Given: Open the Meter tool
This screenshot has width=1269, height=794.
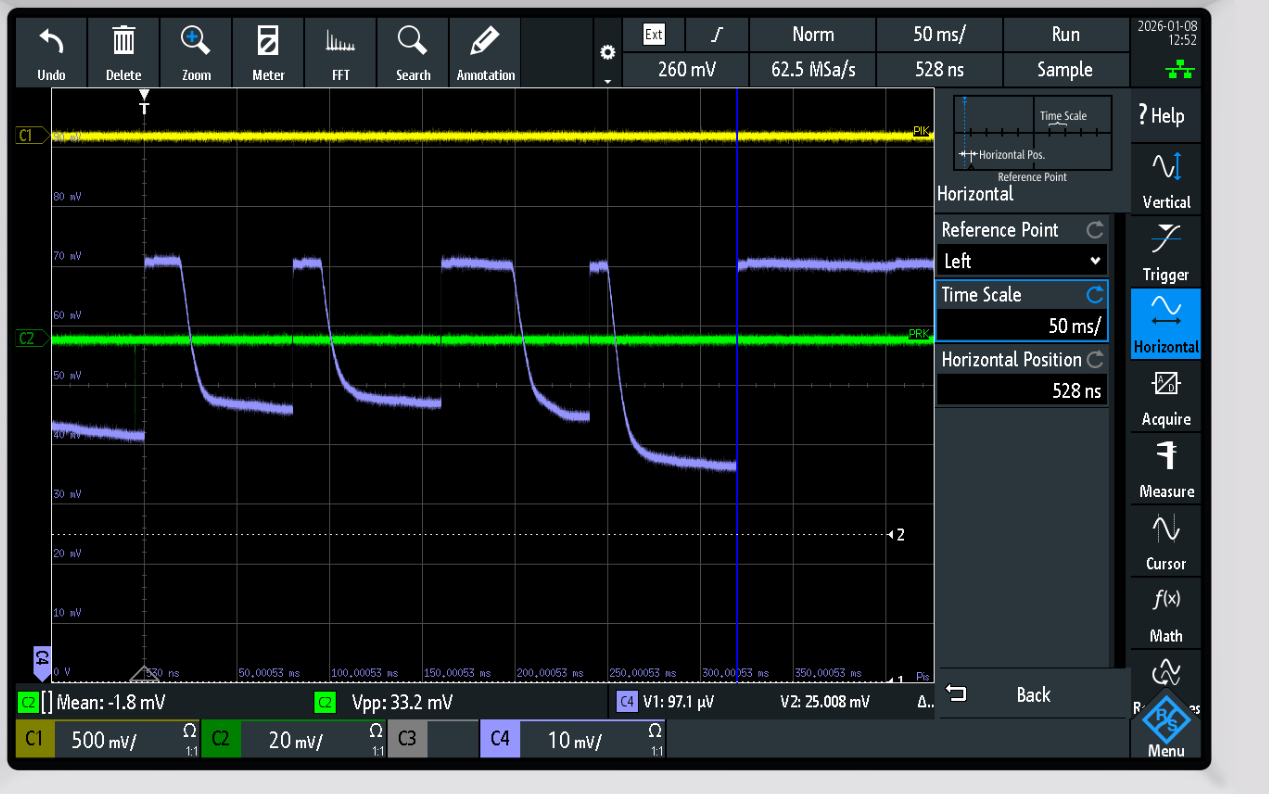Looking at the screenshot, I should (x=268, y=52).
